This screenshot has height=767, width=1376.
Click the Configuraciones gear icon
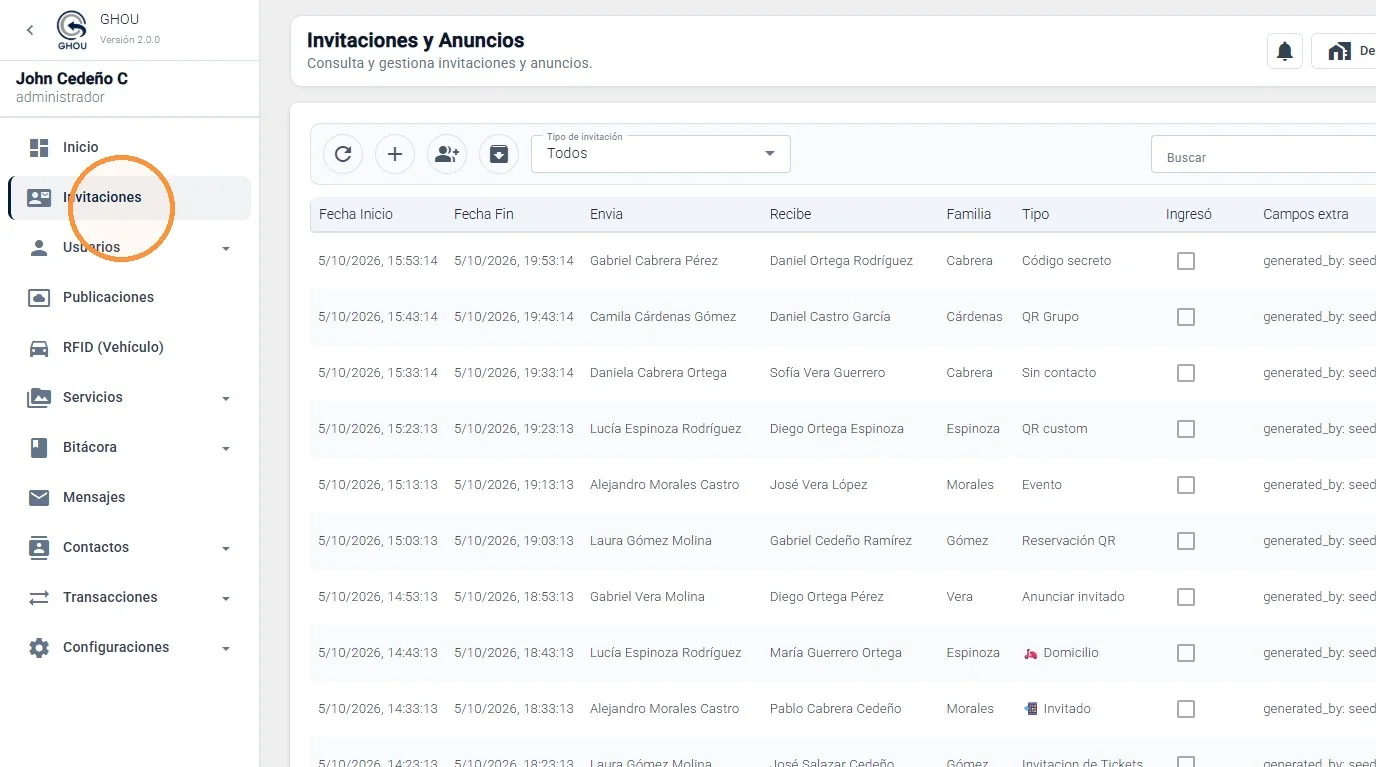(x=39, y=647)
